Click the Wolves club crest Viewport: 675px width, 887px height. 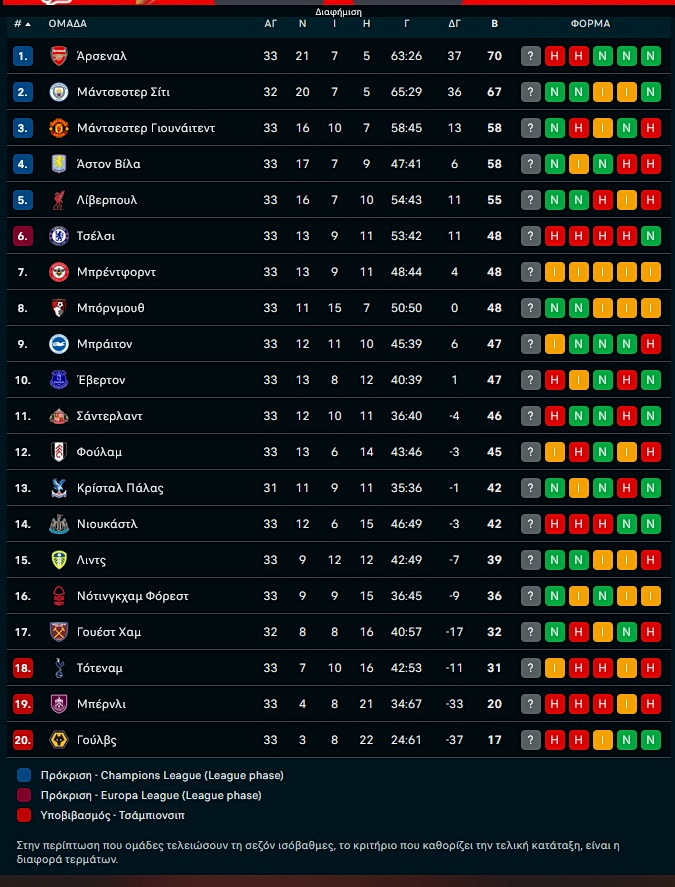point(58,740)
